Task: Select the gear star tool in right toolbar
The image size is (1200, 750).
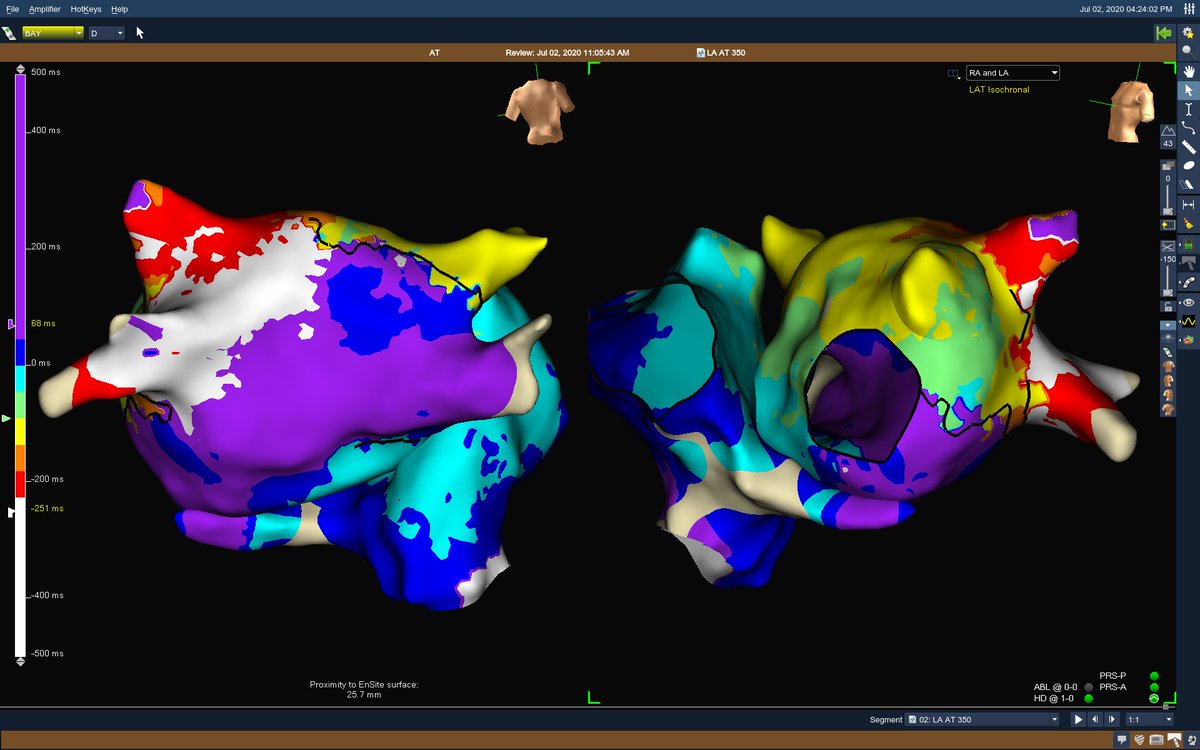Action: (x=1188, y=33)
